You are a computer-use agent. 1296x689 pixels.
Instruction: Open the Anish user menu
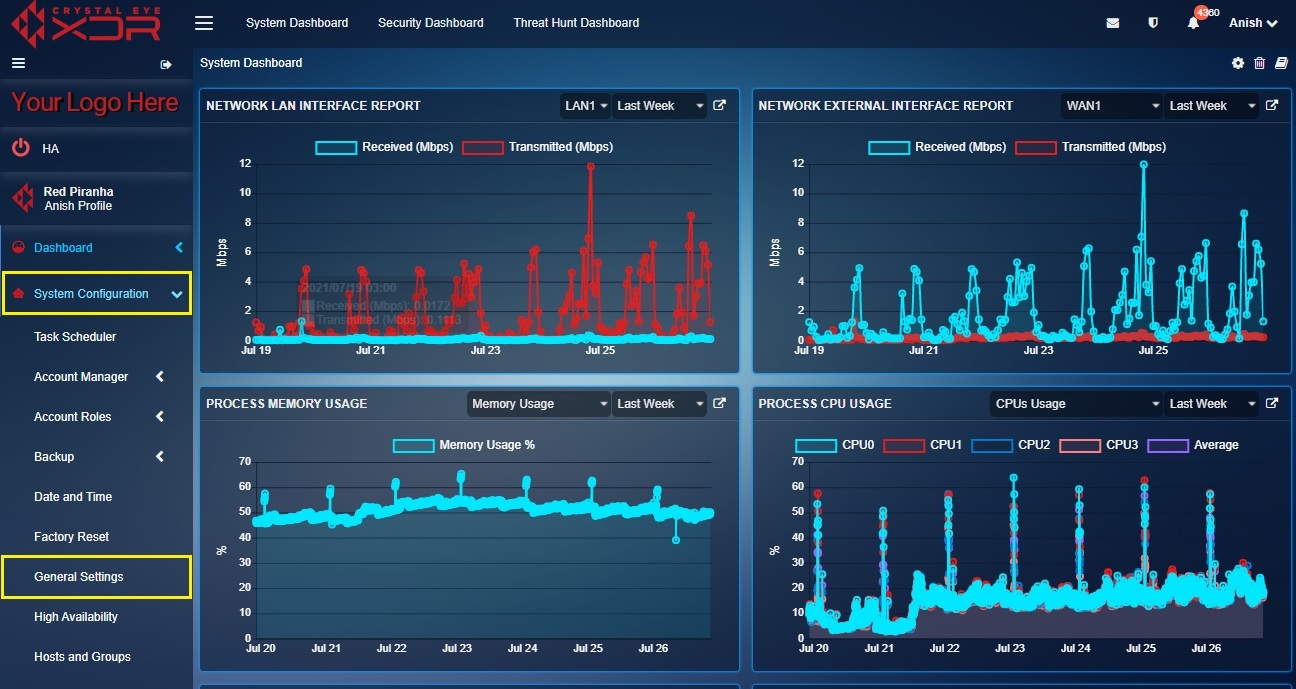(1253, 23)
